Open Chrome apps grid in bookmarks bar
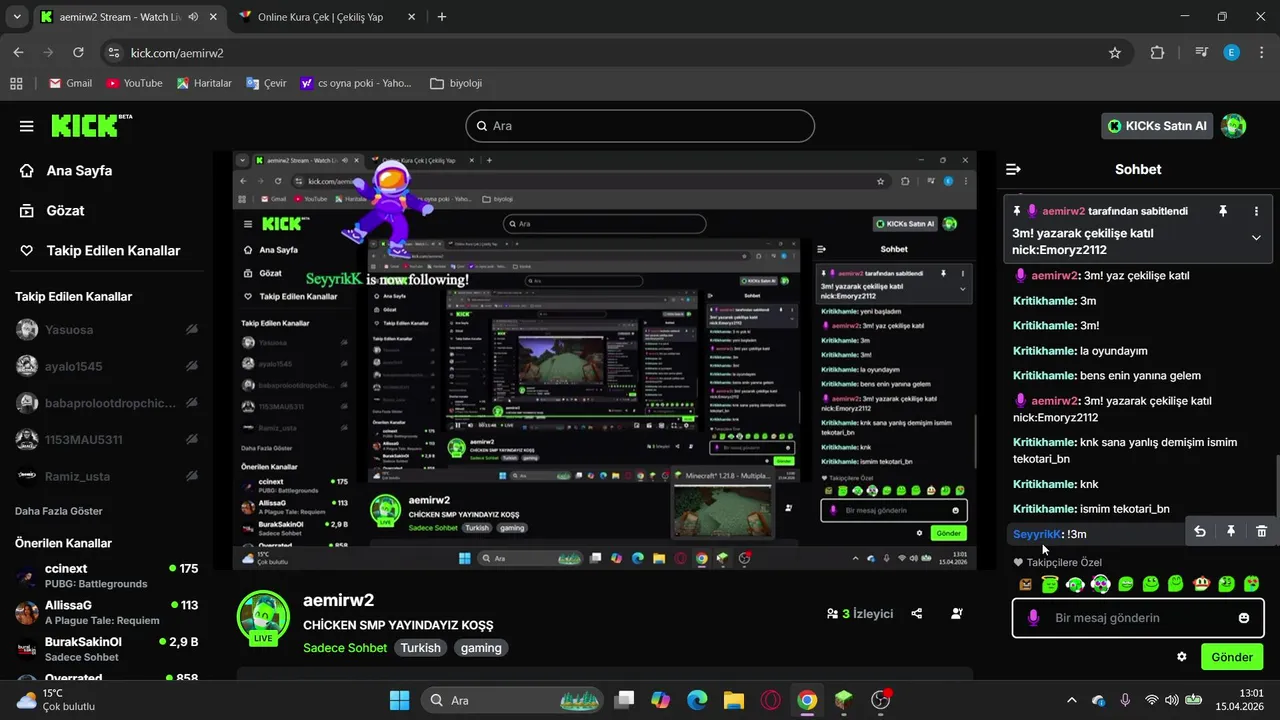 (16, 83)
